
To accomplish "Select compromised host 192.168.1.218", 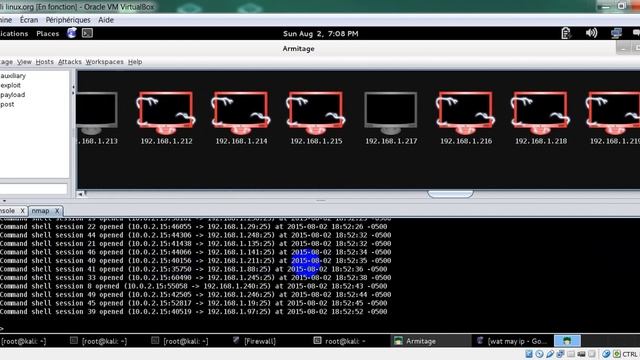I will pyautogui.click(x=540, y=113).
